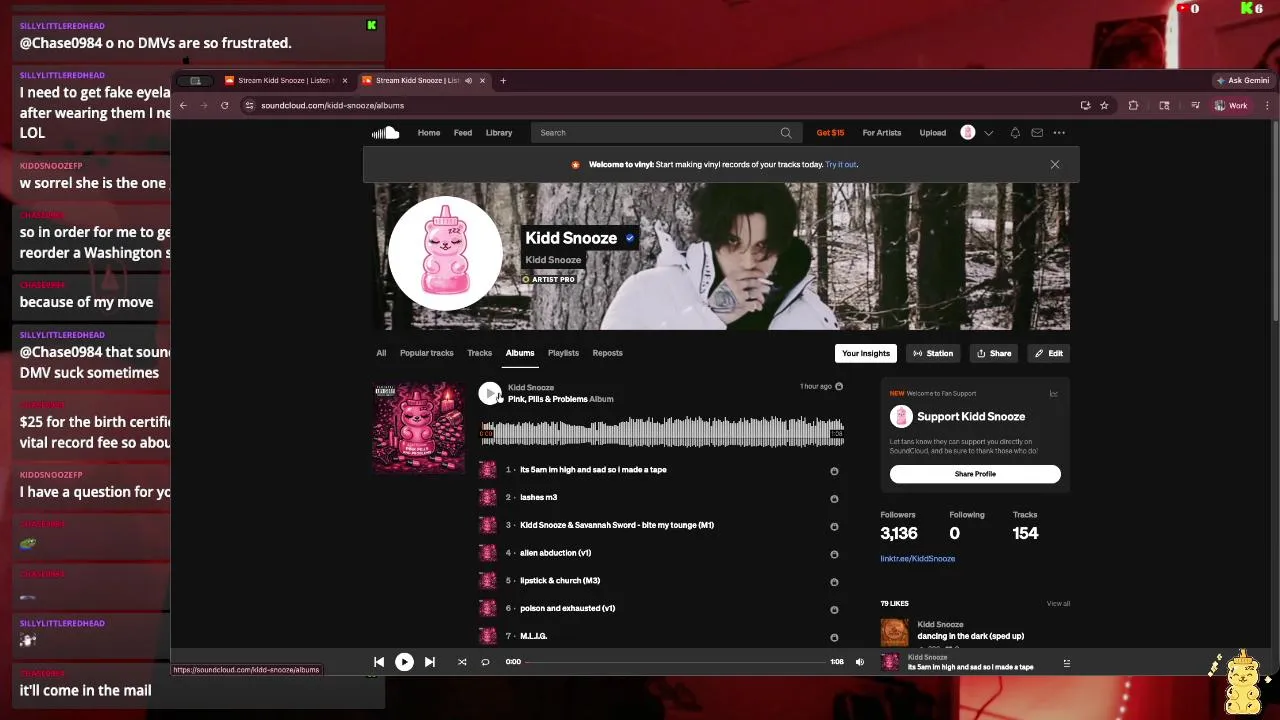
Task: Open user avatar in the top navigation
Action: pos(967,132)
